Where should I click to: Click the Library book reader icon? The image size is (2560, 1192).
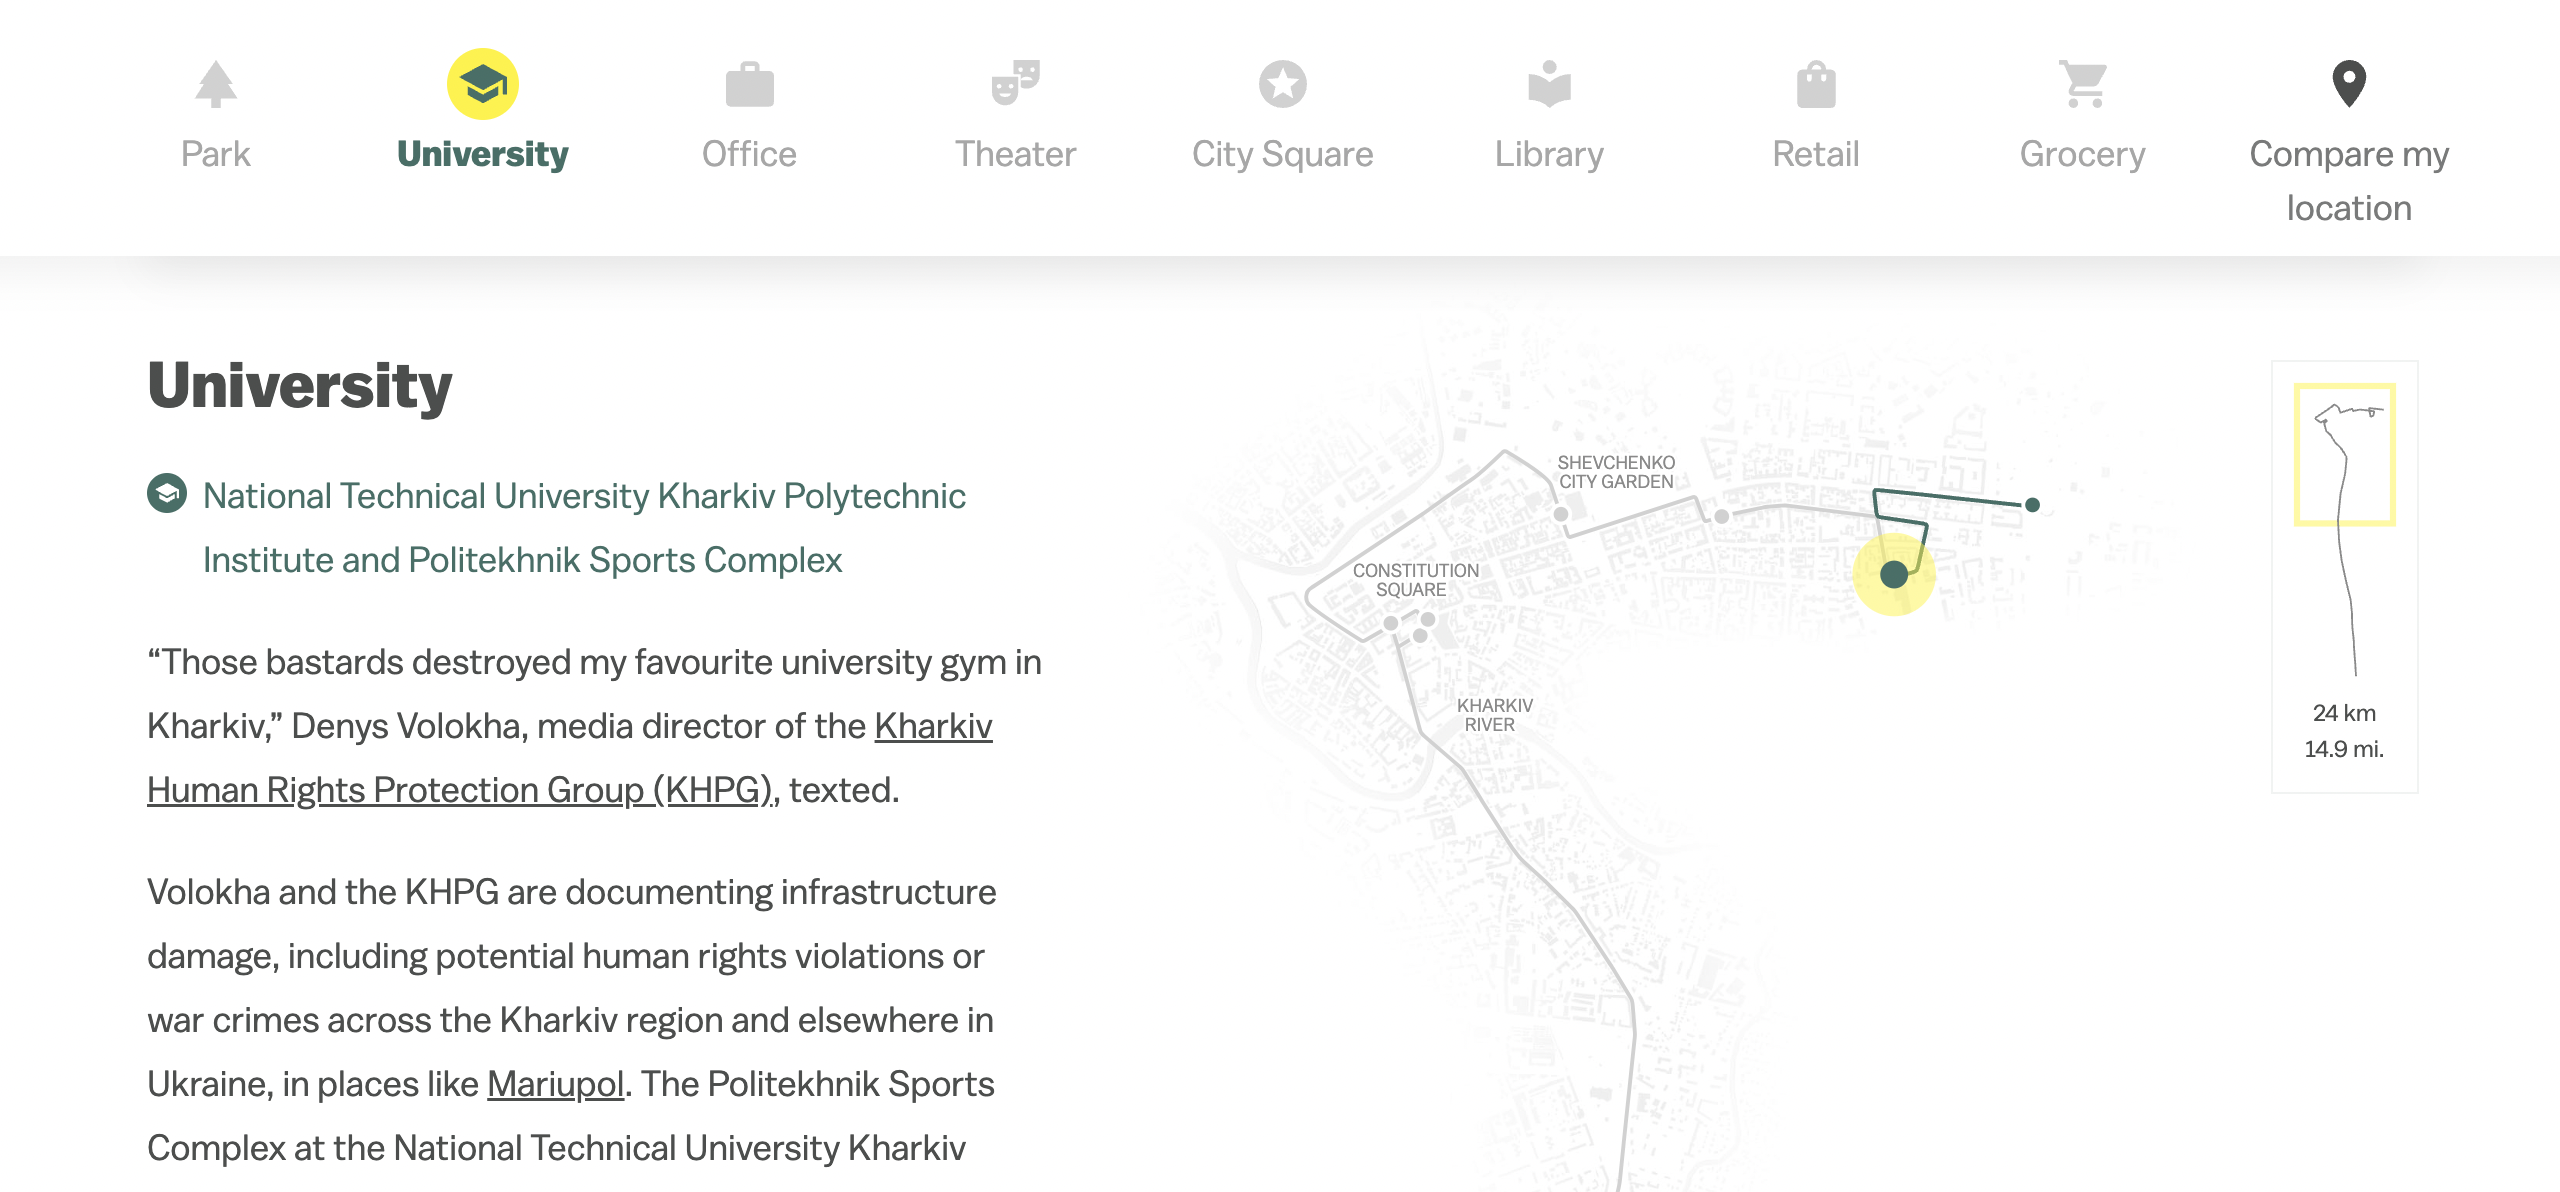point(1549,84)
